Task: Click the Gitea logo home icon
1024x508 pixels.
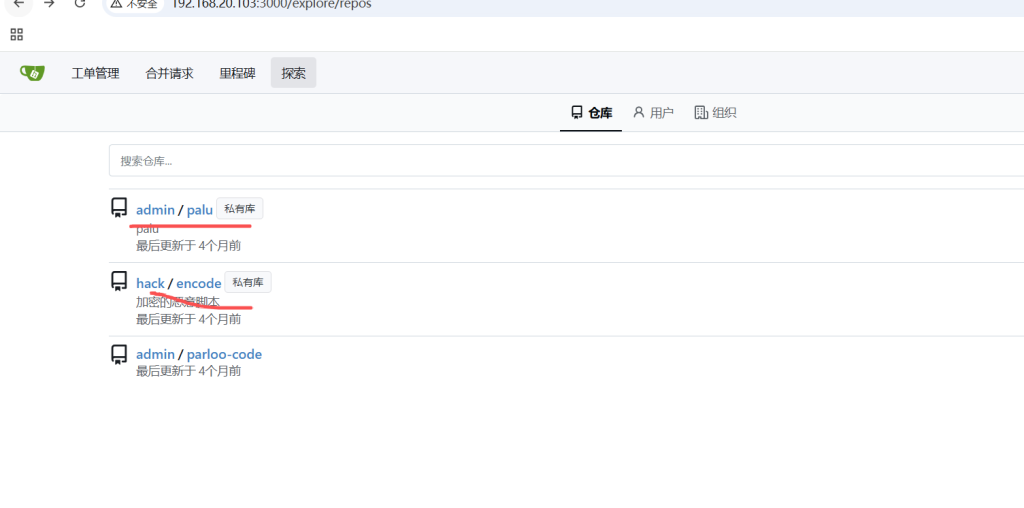Action: tap(32, 73)
